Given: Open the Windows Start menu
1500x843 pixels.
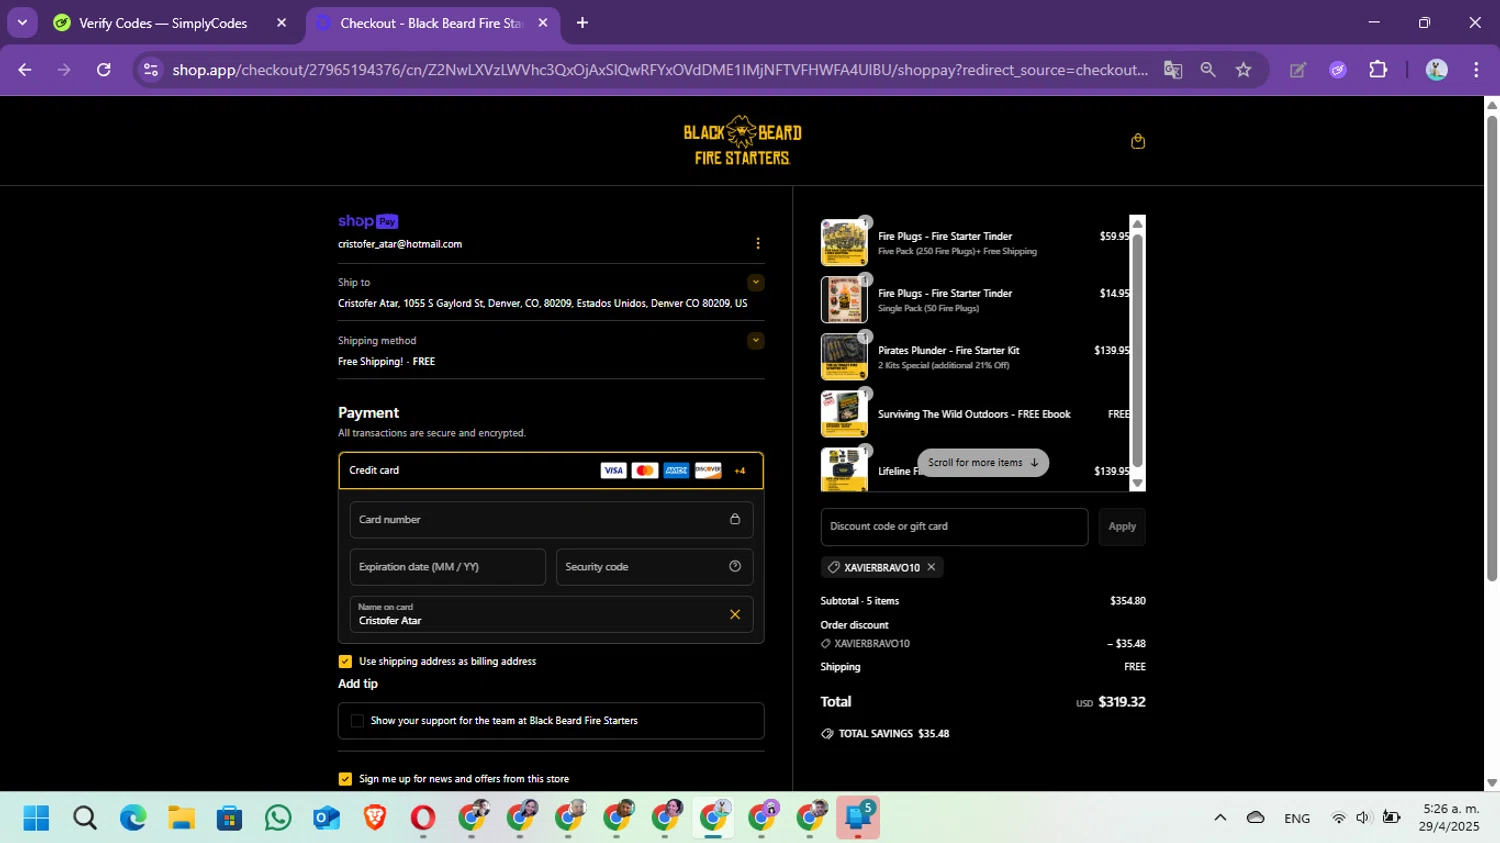Looking at the screenshot, I should coord(36,818).
